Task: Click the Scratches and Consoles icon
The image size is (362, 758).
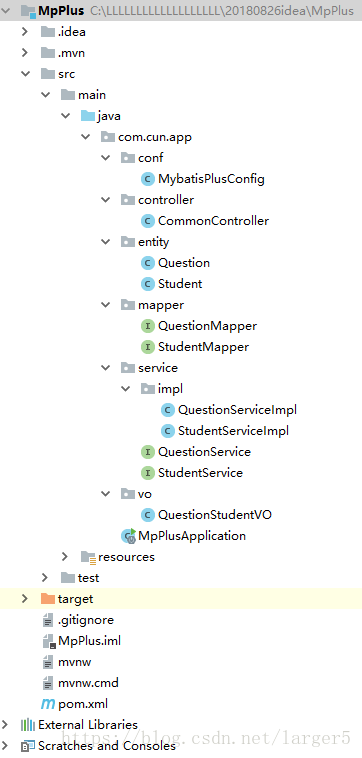Action: (x=28, y=746)
